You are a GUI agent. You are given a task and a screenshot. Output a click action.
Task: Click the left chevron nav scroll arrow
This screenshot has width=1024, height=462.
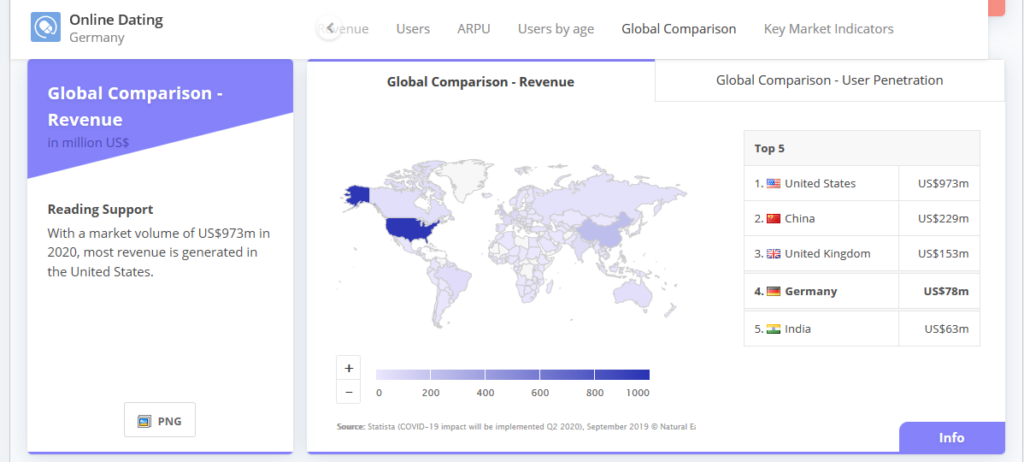(x=330, y=27)
